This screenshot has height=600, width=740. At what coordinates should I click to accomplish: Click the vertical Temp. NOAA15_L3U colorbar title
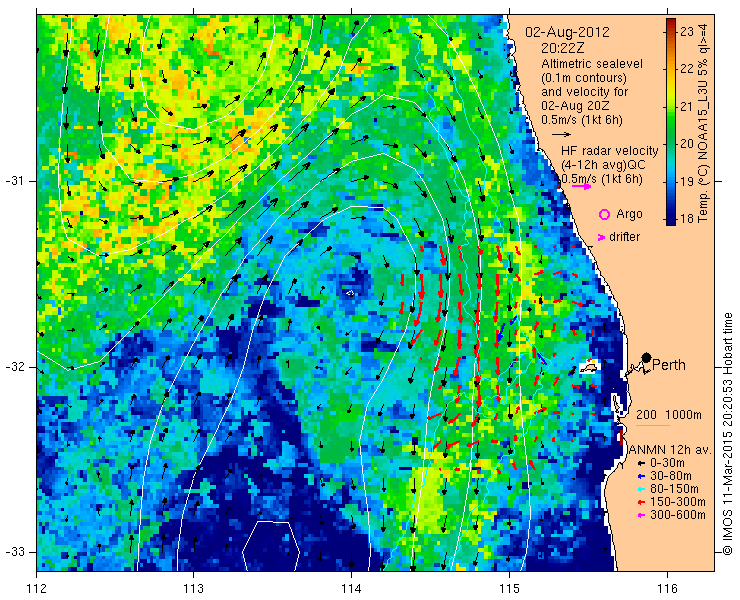(x=703, y=121)
